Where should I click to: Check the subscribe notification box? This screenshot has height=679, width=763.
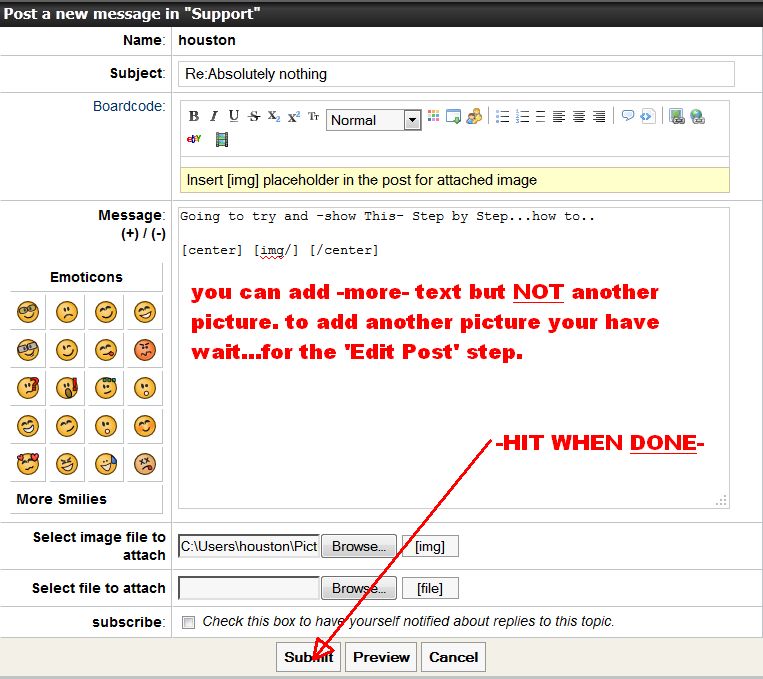click(x=189, y=622)
